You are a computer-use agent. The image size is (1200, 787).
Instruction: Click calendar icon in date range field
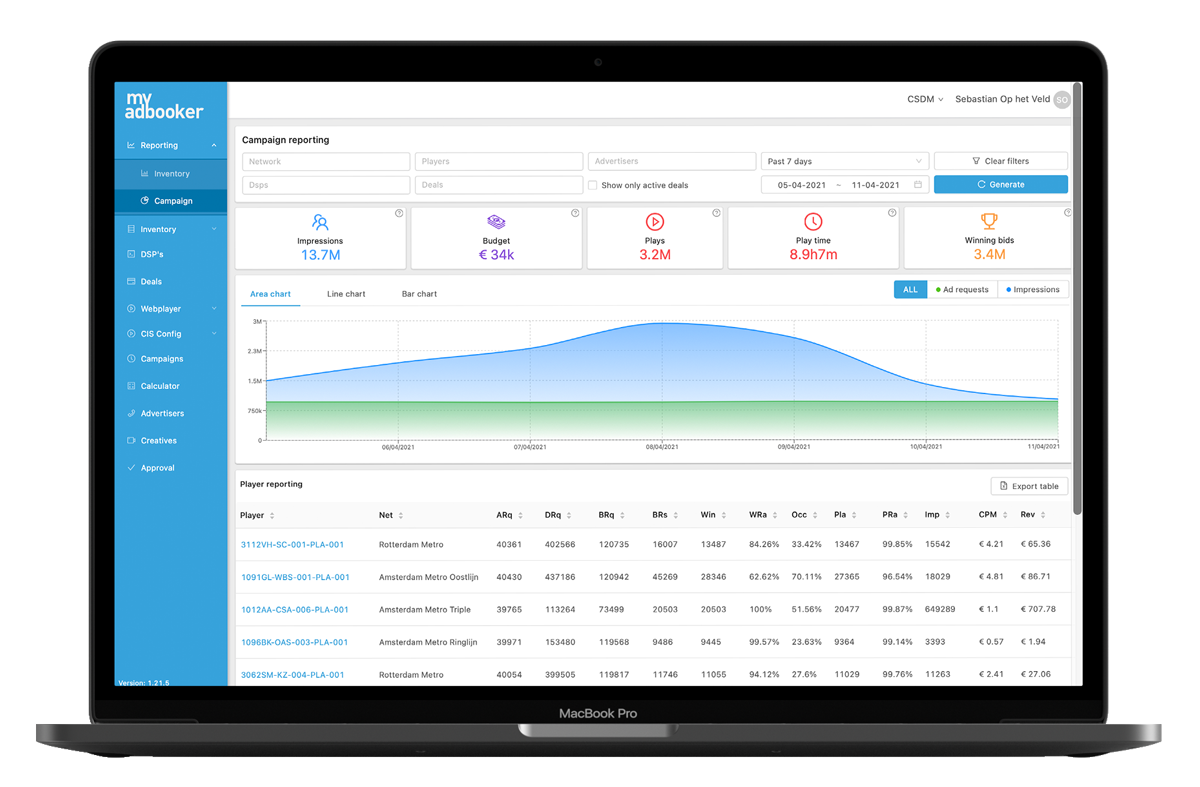[x=918, y=185]
